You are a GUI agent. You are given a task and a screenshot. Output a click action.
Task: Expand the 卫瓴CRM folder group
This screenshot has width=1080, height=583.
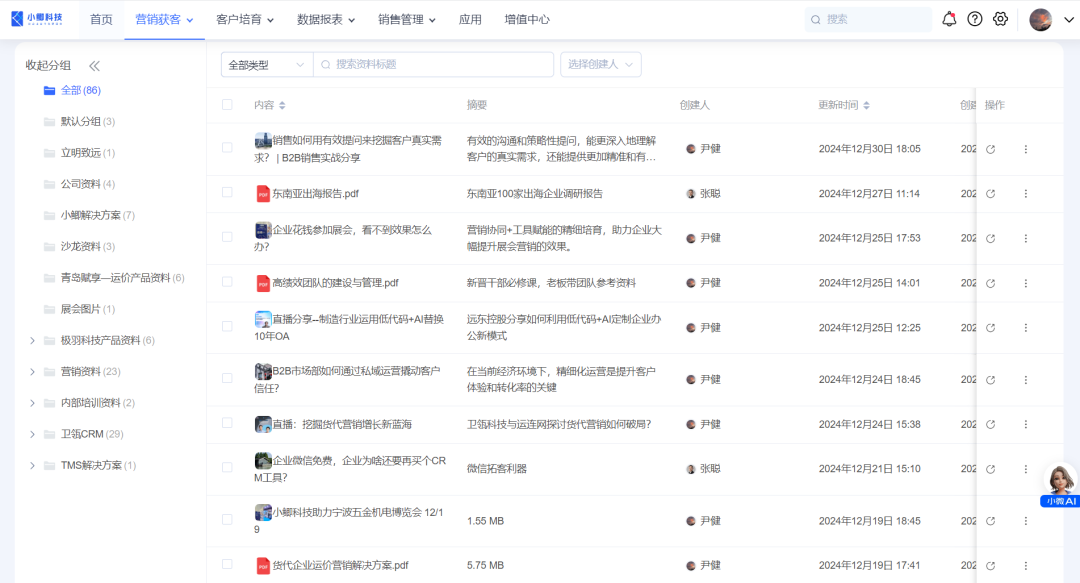coord(32,434)
